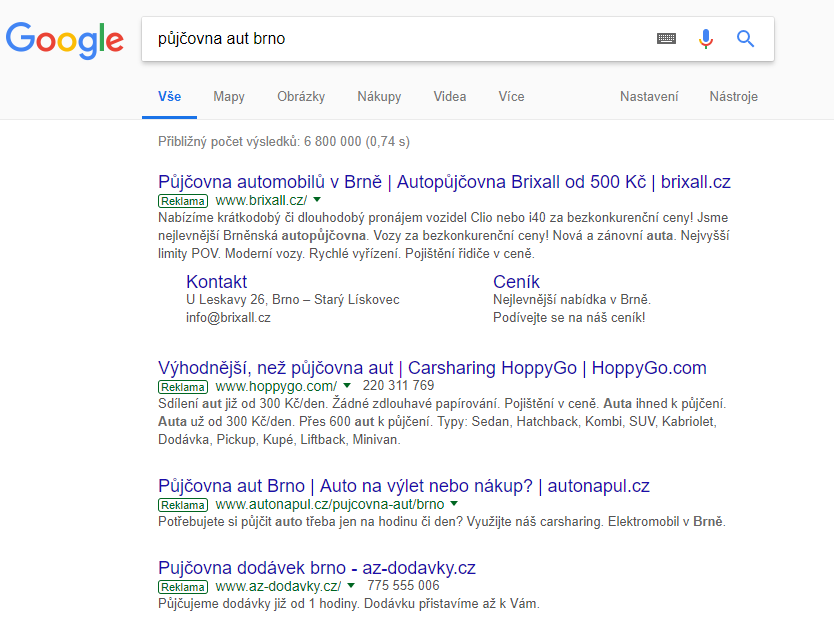Select the Vše tab
Screen dimensions: 834x624
tap(169, 96)
